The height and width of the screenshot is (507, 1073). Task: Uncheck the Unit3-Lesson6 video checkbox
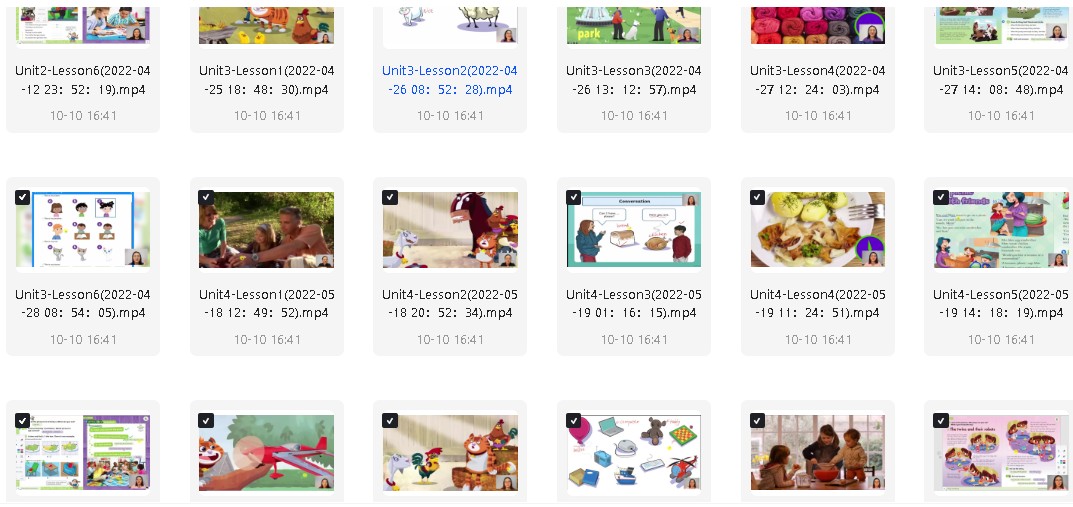pos(23,197)
